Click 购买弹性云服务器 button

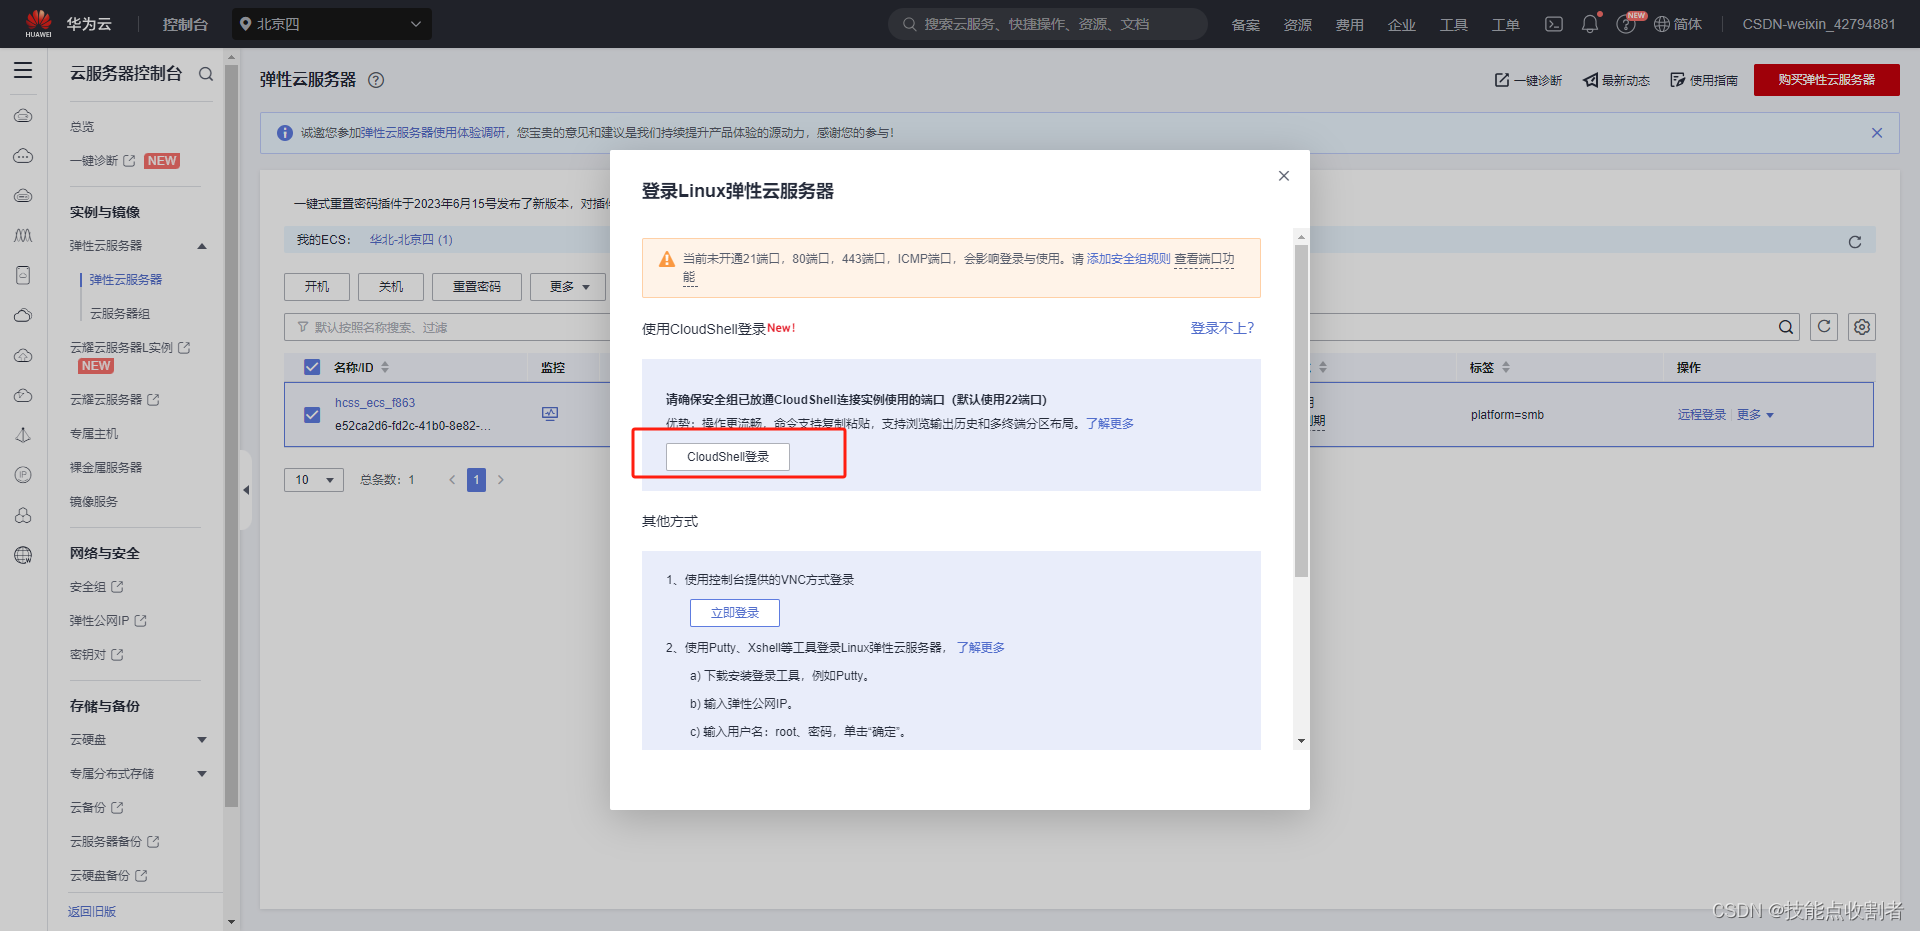click(x=1827, y=80)
